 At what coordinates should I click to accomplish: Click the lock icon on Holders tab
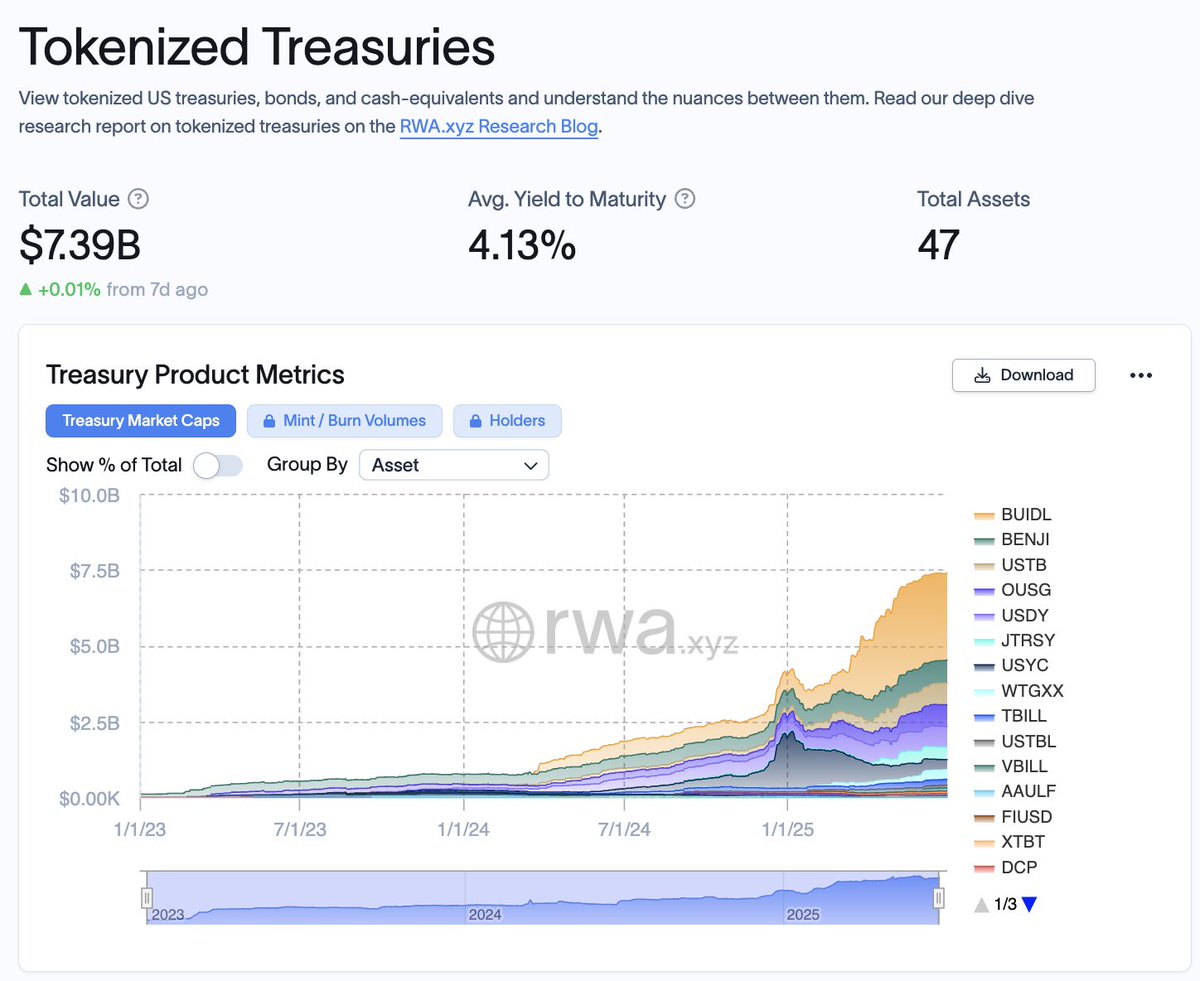[x=475, y=421]
